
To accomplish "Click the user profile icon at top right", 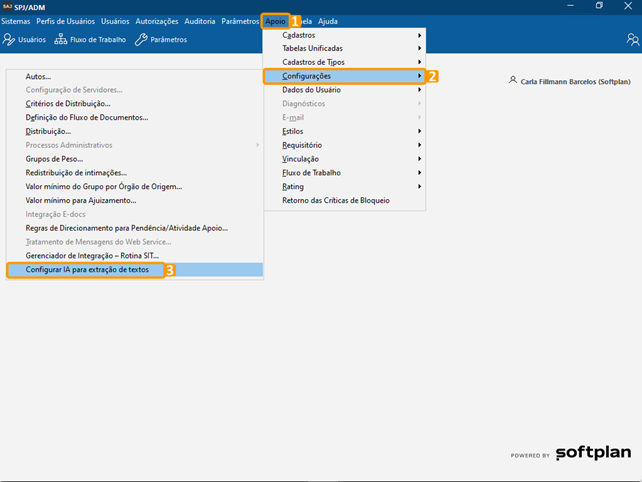I will point(632,40).
